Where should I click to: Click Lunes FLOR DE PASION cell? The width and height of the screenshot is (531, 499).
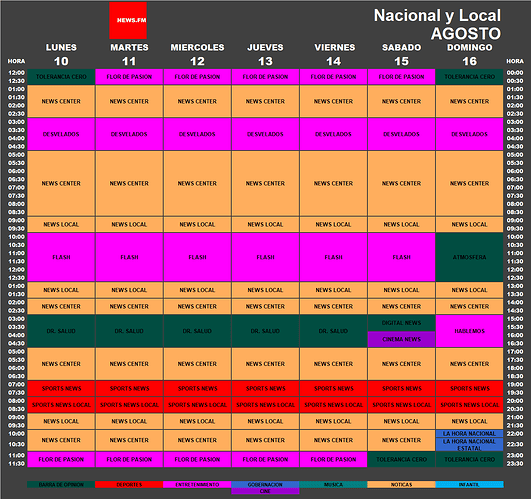click(61, 459)
